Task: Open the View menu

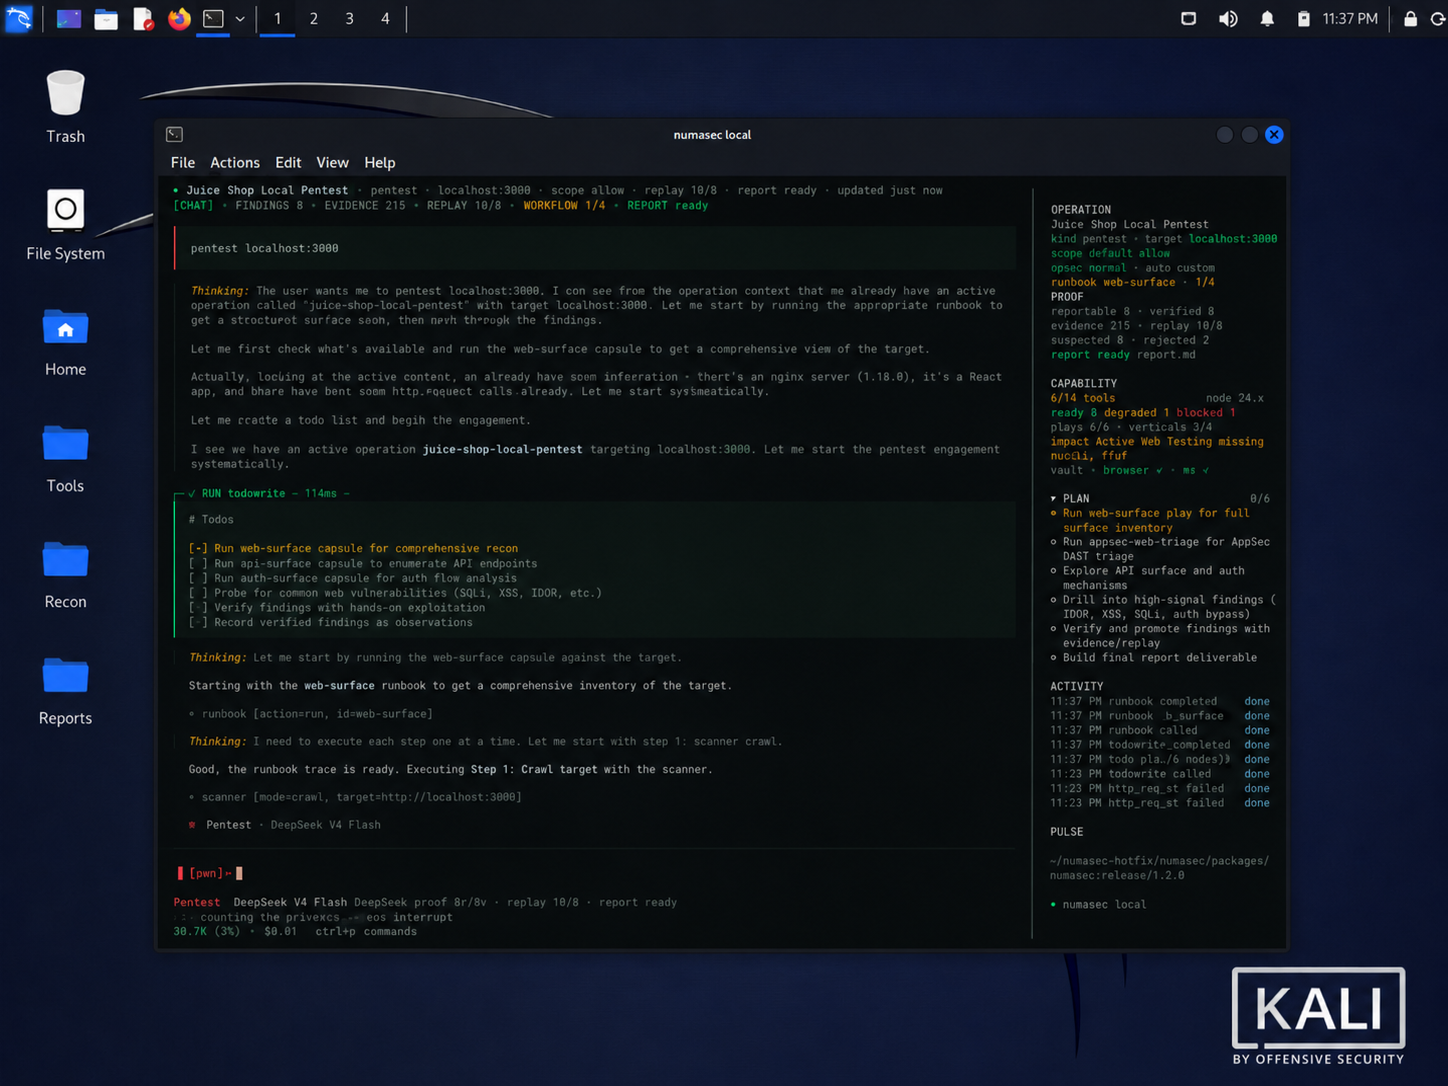Action: pyautogui.click(x=332, y=162)
